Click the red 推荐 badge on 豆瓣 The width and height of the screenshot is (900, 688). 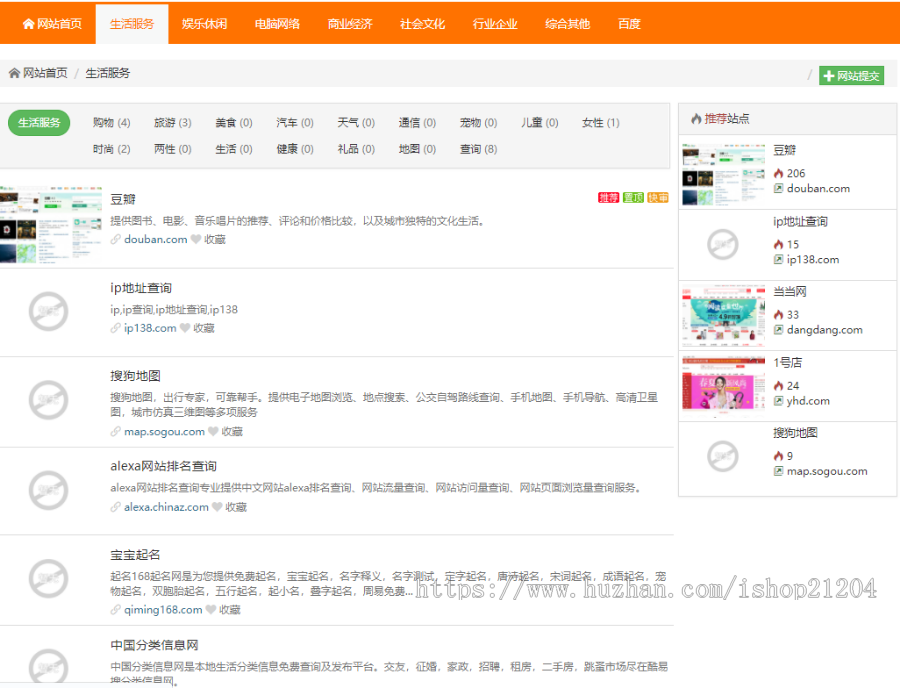point(608,198)
